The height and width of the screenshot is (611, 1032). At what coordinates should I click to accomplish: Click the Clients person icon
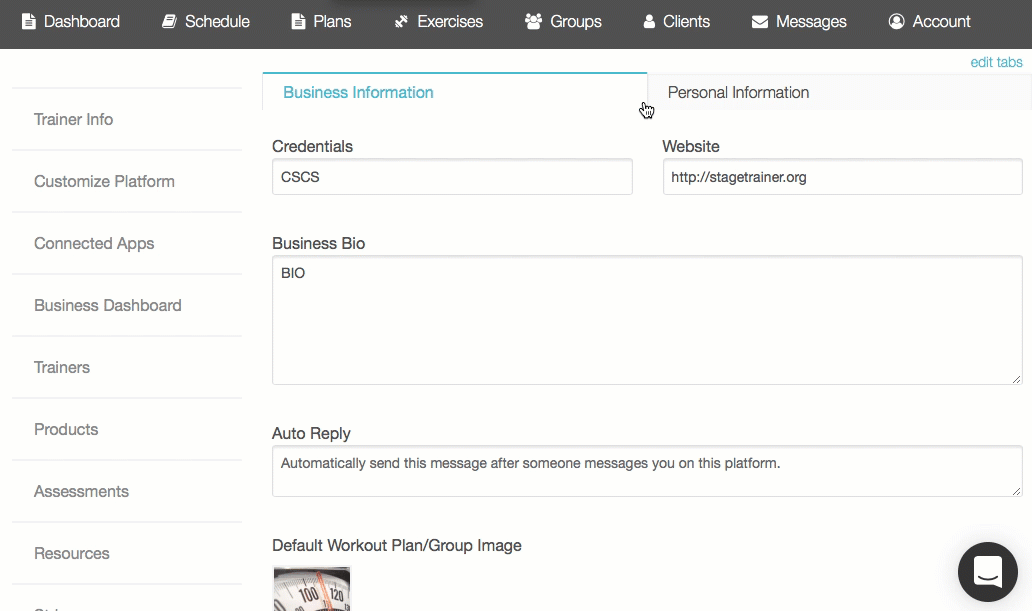click(649, 22)
